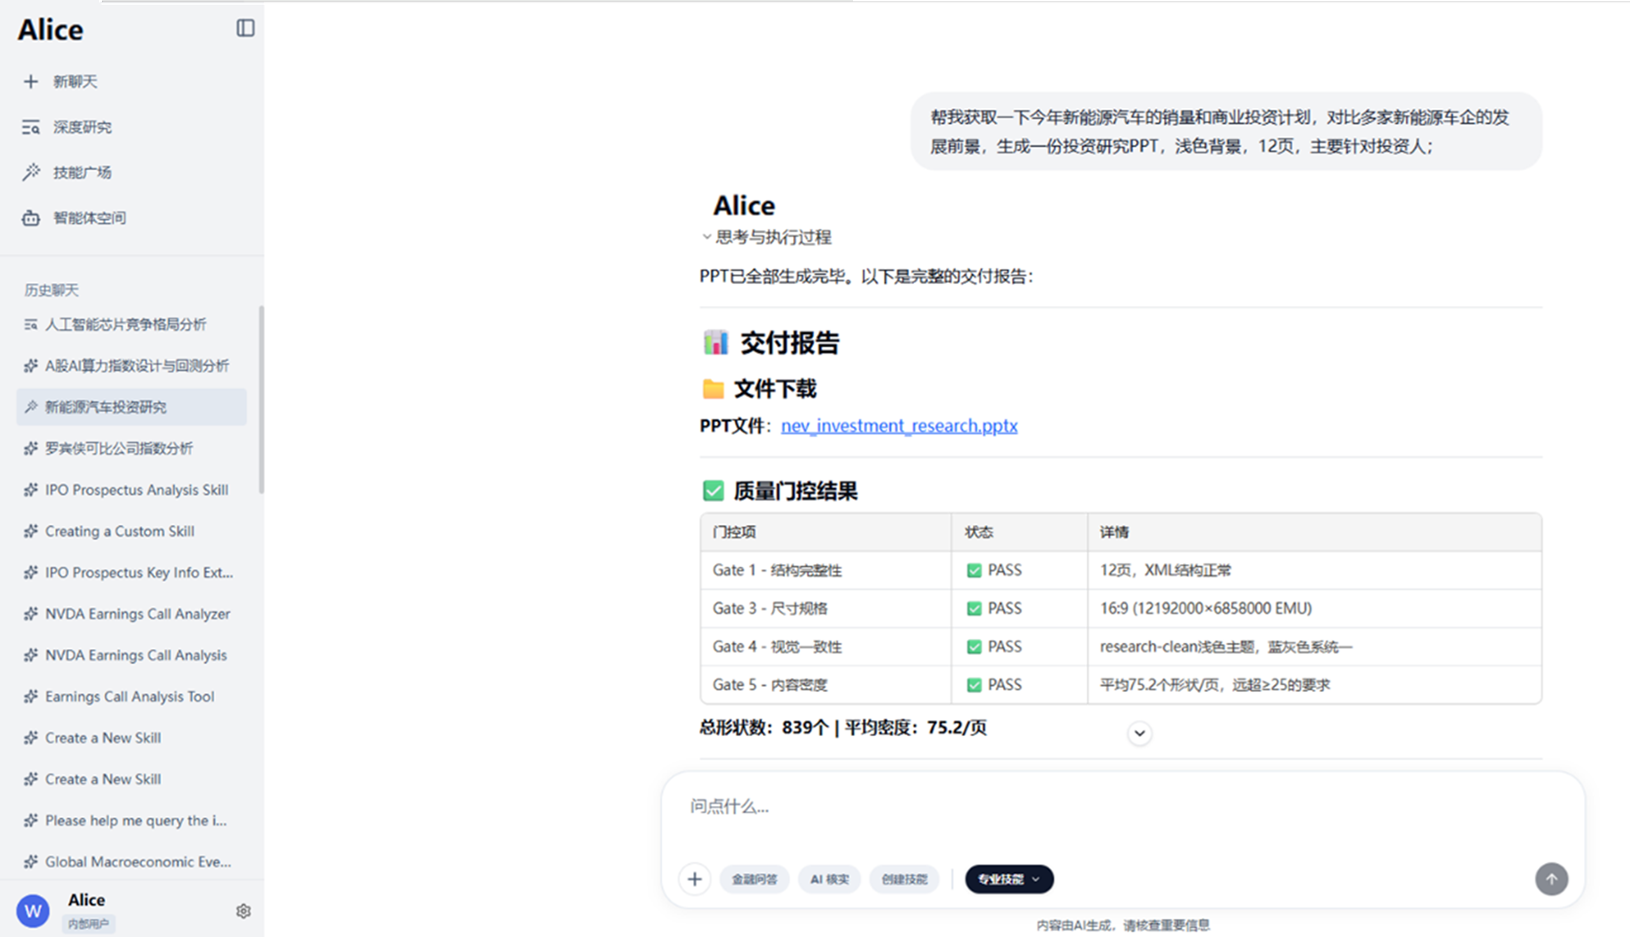
Task: Download nev_investment_research.pptx file
Action: 899,426
